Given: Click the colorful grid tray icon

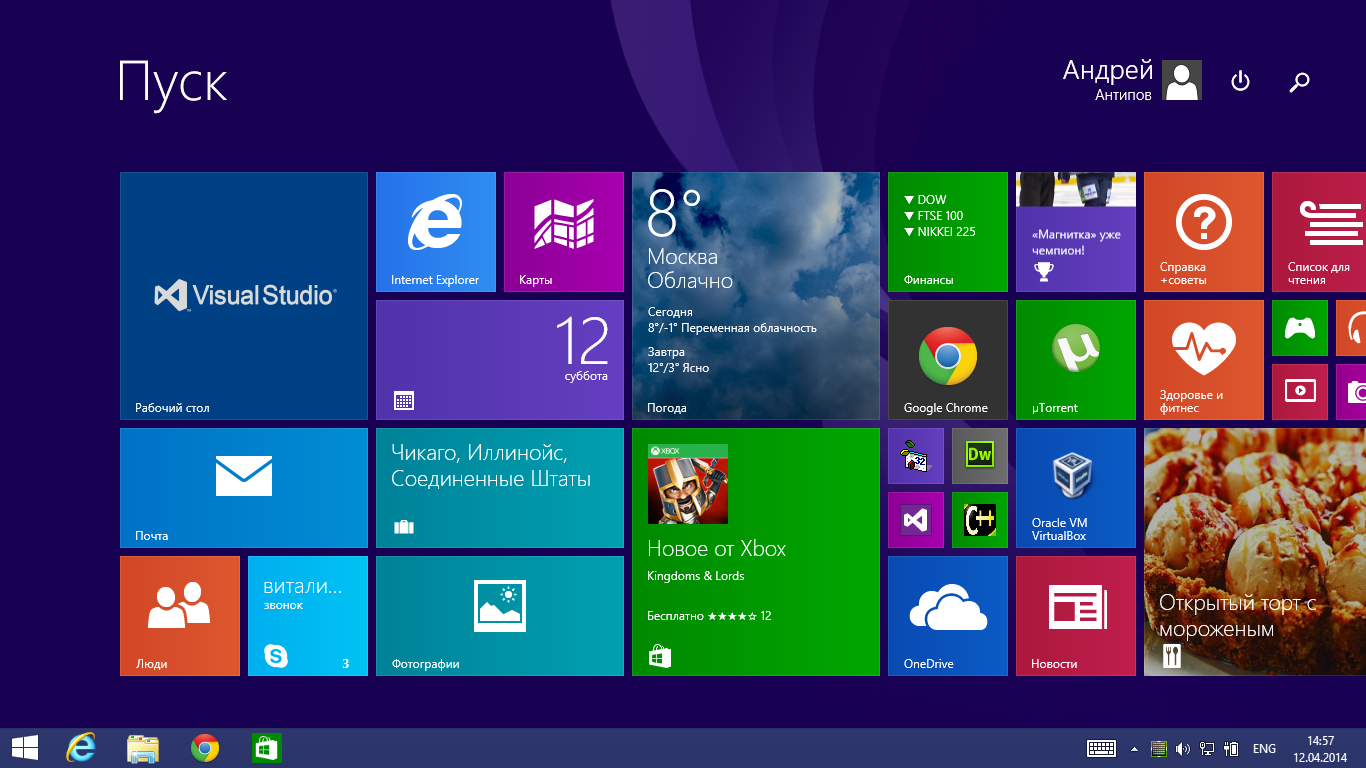Looking at the screenshot, I should (x=1159, y=748).
